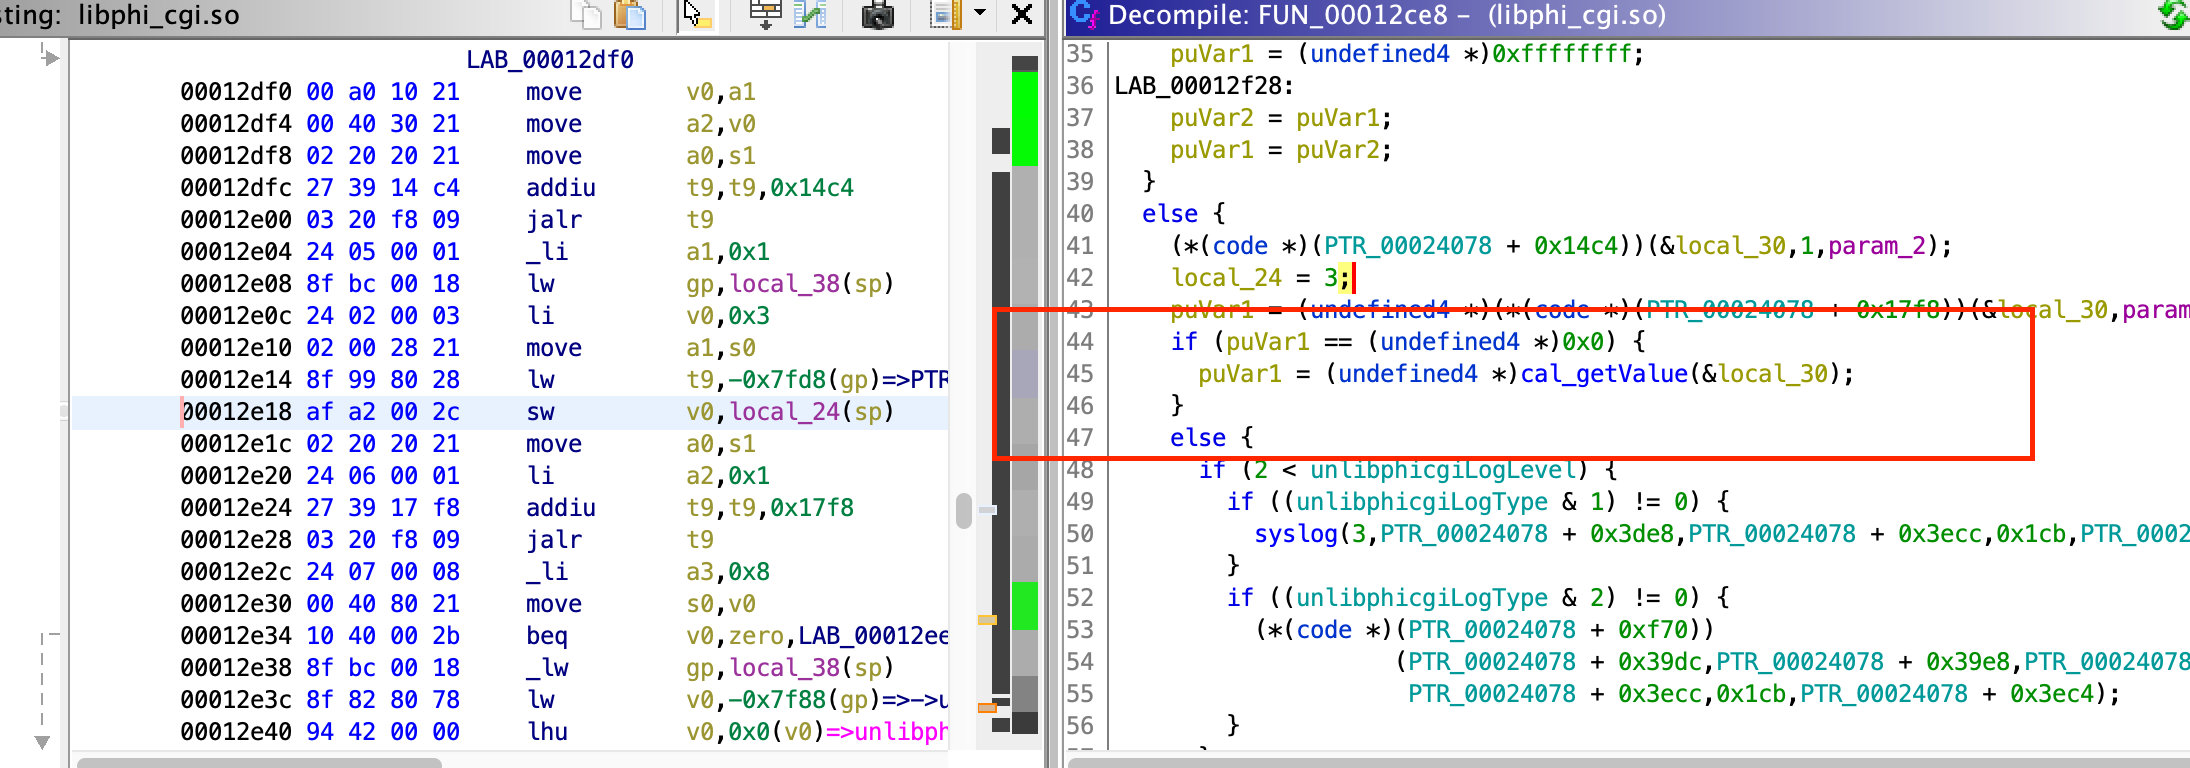Click the lhu mnemonic at address 00012e40
Screen dimensions: 2190x768
(547, 732)
